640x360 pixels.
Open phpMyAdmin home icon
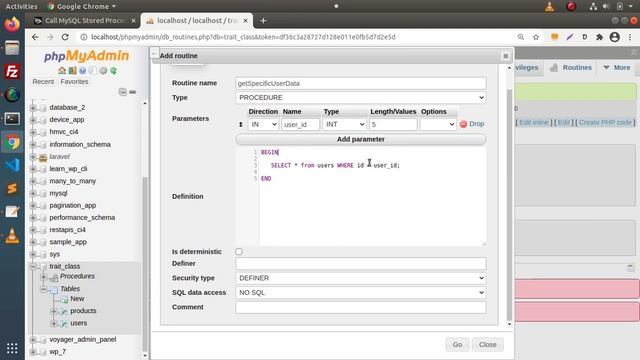62,71
